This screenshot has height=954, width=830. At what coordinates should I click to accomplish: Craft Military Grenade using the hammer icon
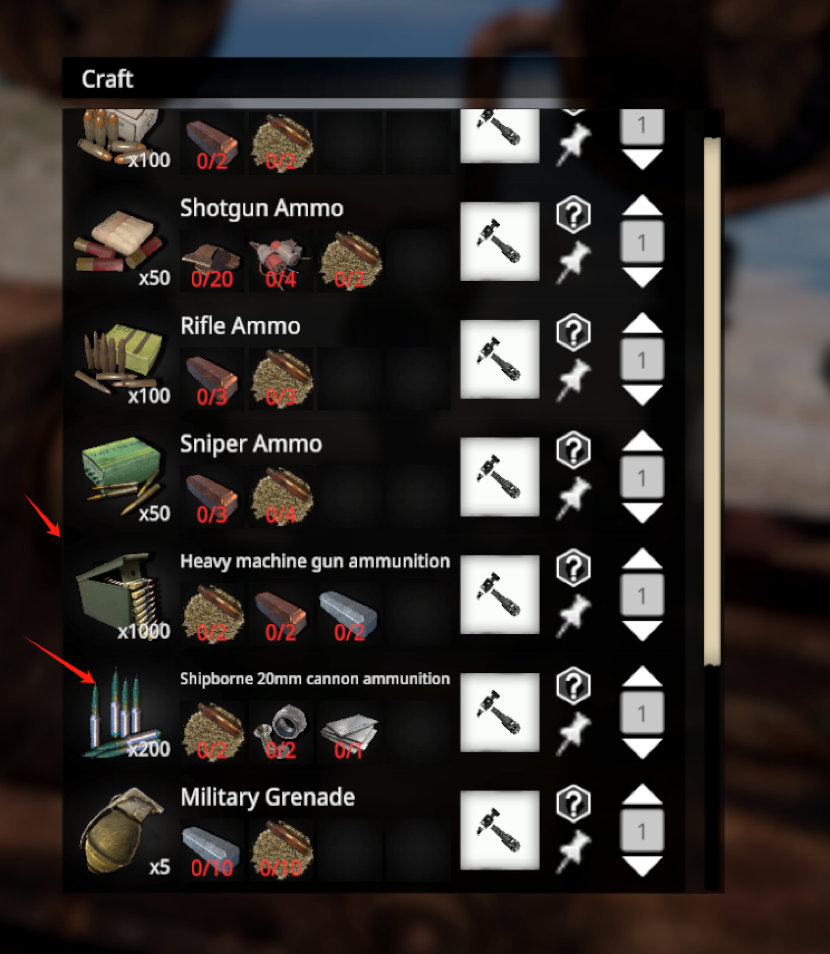click(x=500, y=830)
